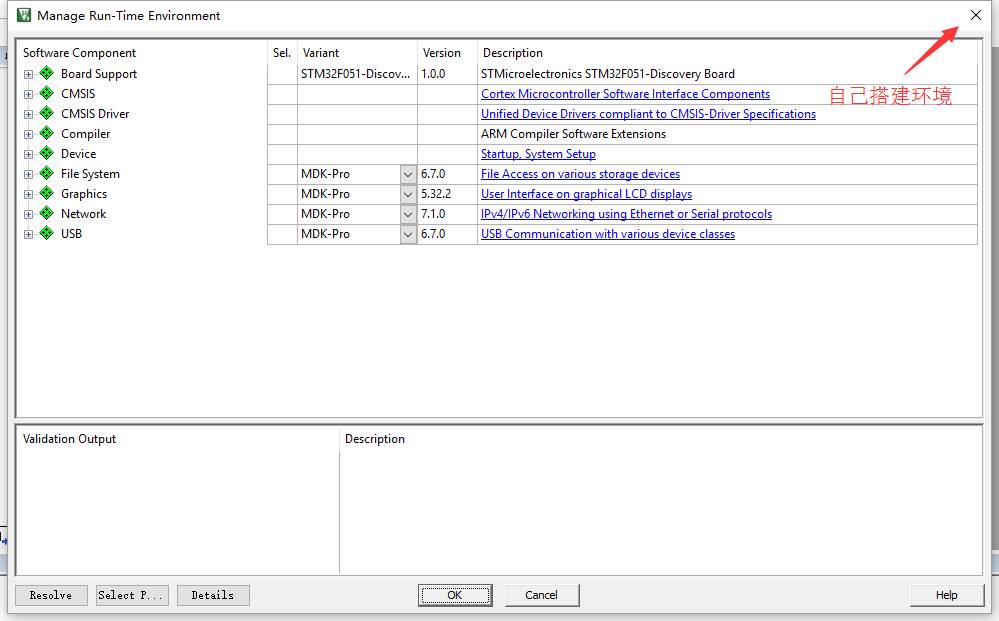This screenshot has width=999, height=621.
Task: Expand the Compiler tree node
Action: tap(28, 134)
